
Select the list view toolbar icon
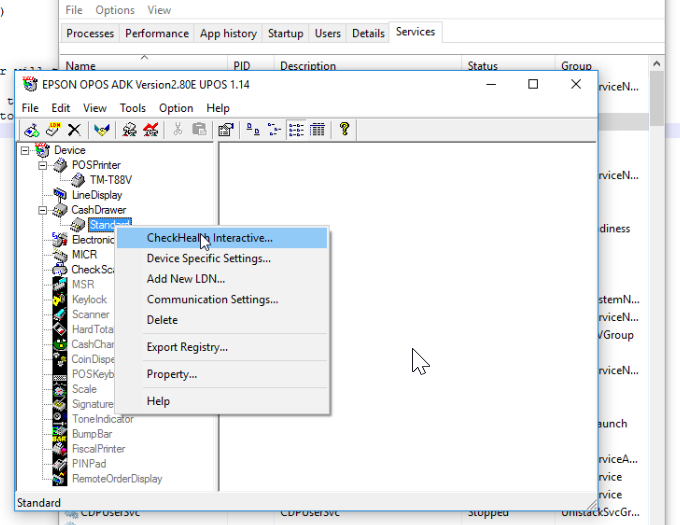click(296, 130)
